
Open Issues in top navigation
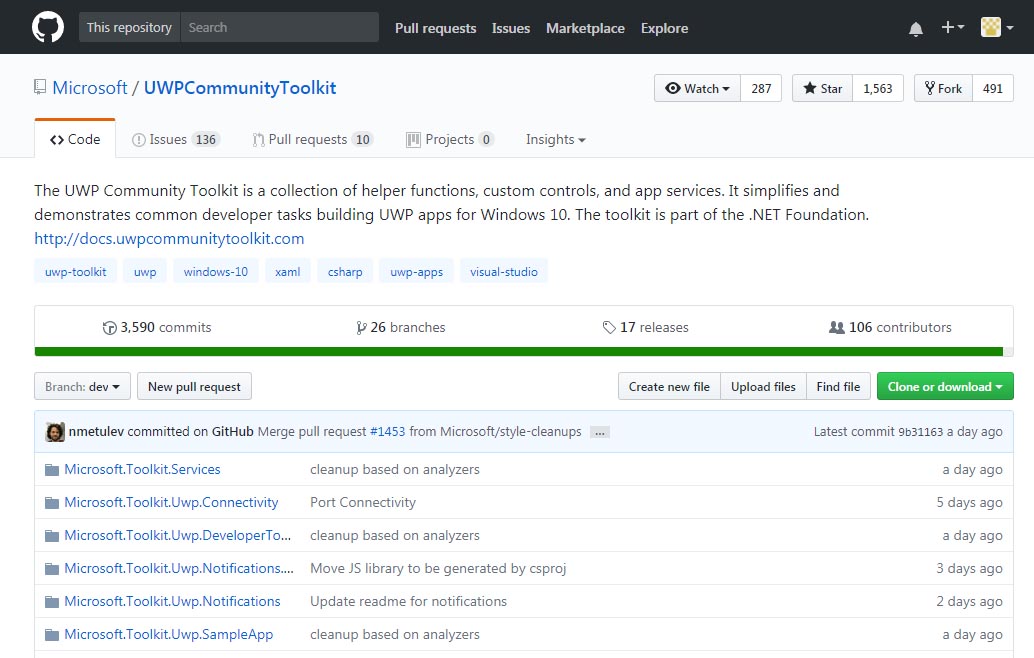pyautogui.click(x=510, y=28)
